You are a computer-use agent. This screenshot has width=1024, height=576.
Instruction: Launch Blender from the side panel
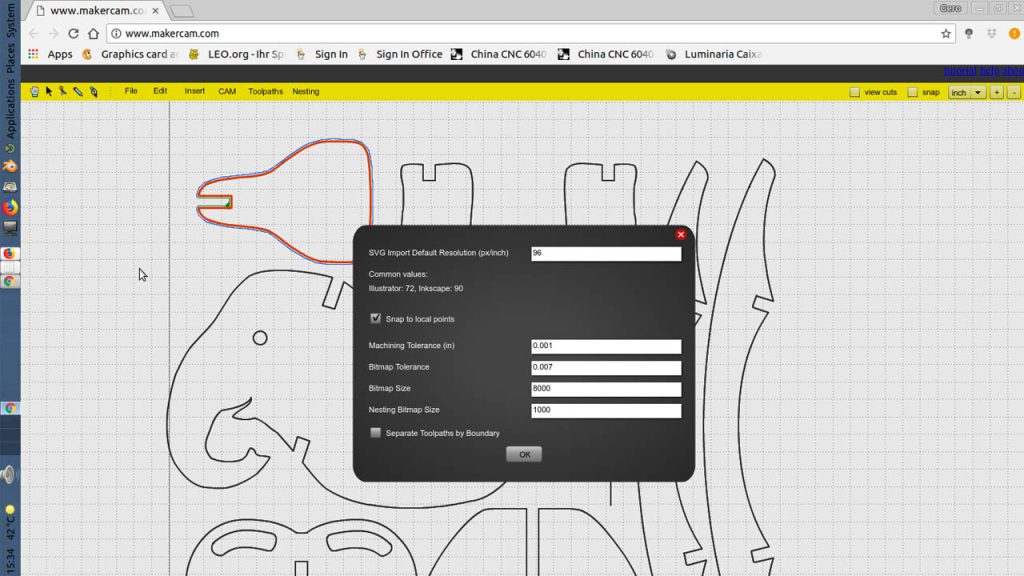10,167
